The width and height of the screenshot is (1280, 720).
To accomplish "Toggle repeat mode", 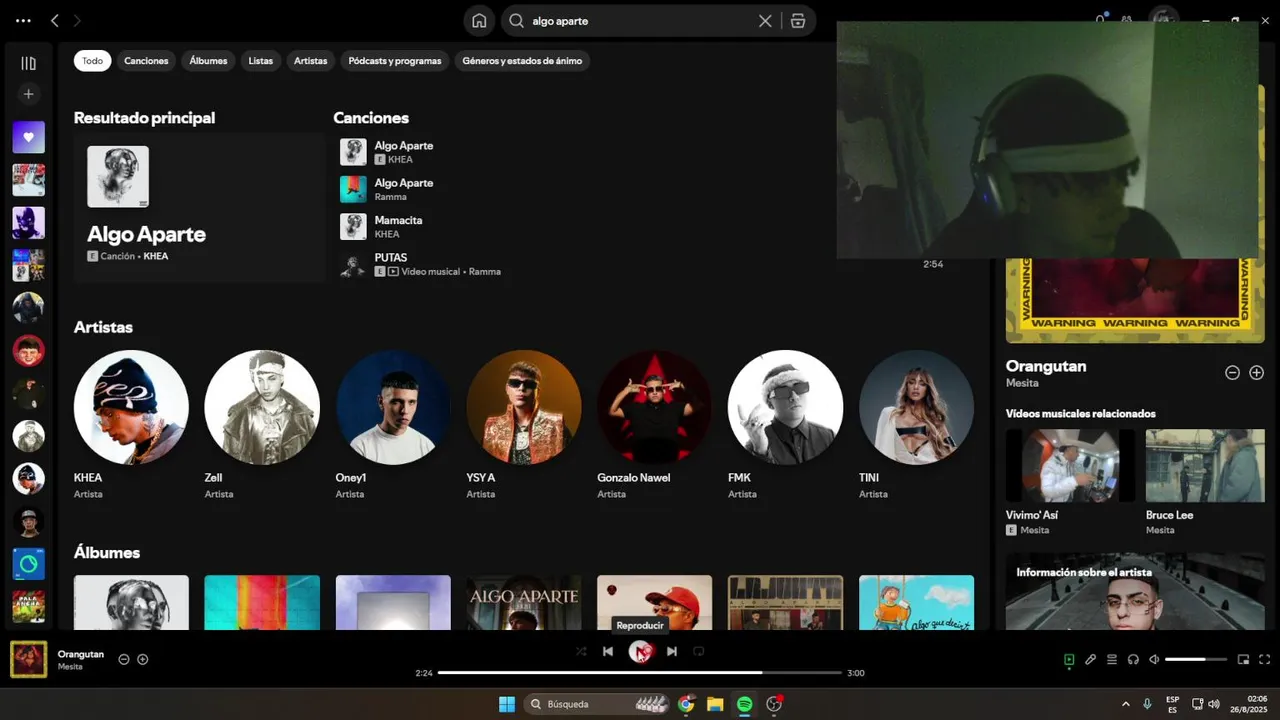I will pyautogui.click(x=699, y=651).
